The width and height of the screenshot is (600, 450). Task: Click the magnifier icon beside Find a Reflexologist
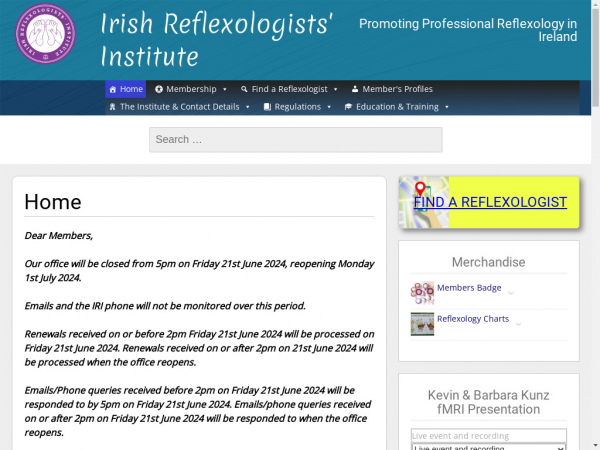click(244, 89)
